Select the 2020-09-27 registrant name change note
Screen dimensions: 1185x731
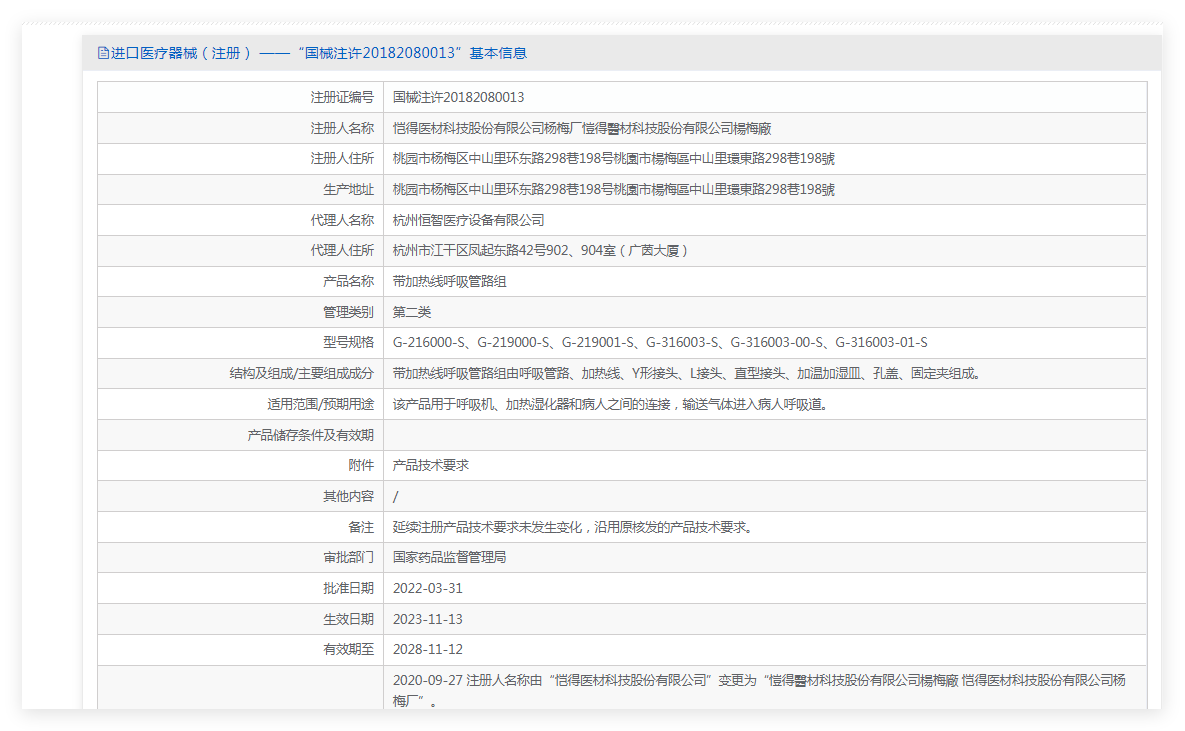click(x=759, y=690)
